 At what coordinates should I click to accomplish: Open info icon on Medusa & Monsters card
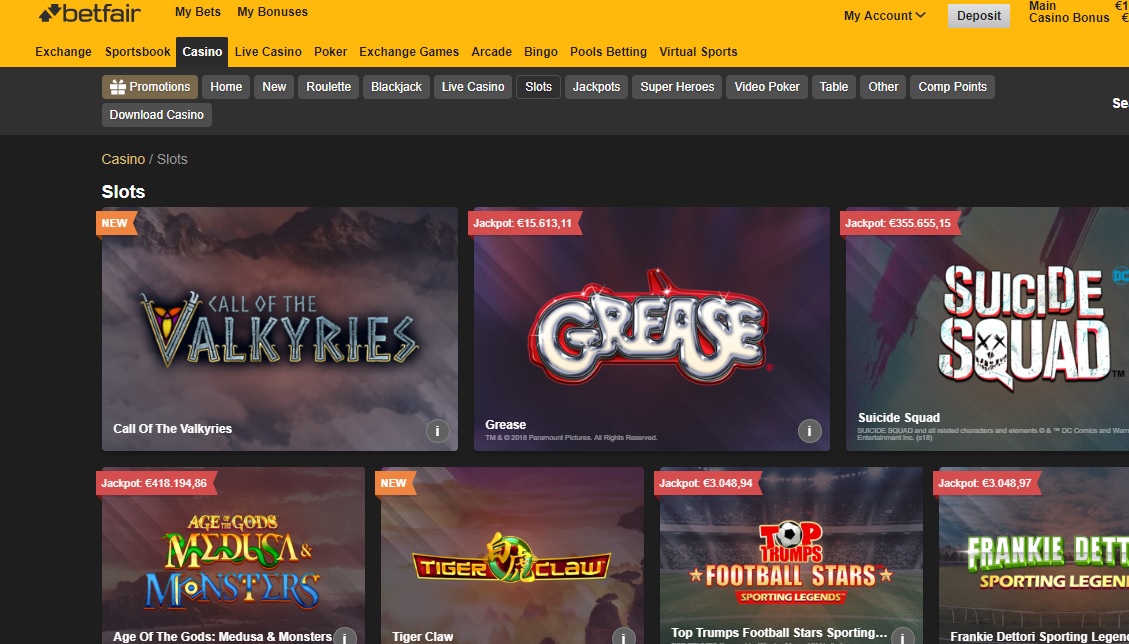344,638
